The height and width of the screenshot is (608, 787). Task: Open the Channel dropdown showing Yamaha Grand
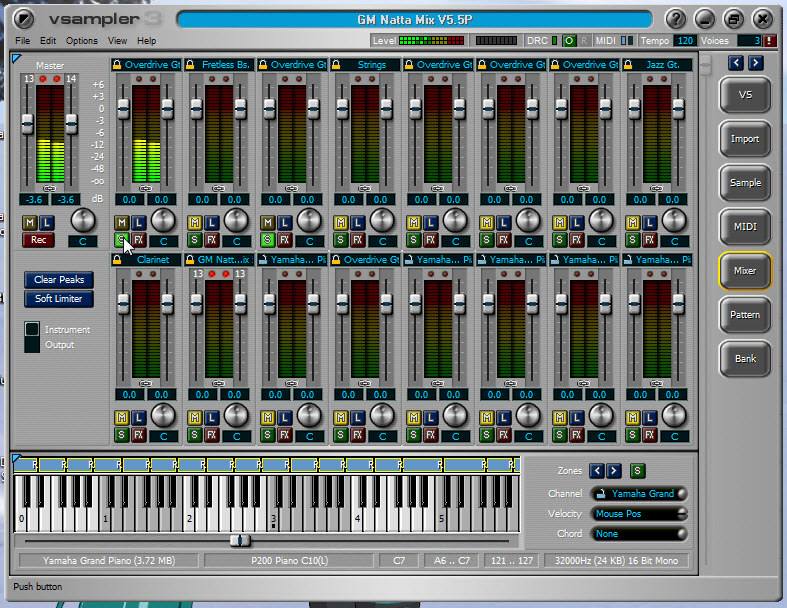(x=639, y=494)
